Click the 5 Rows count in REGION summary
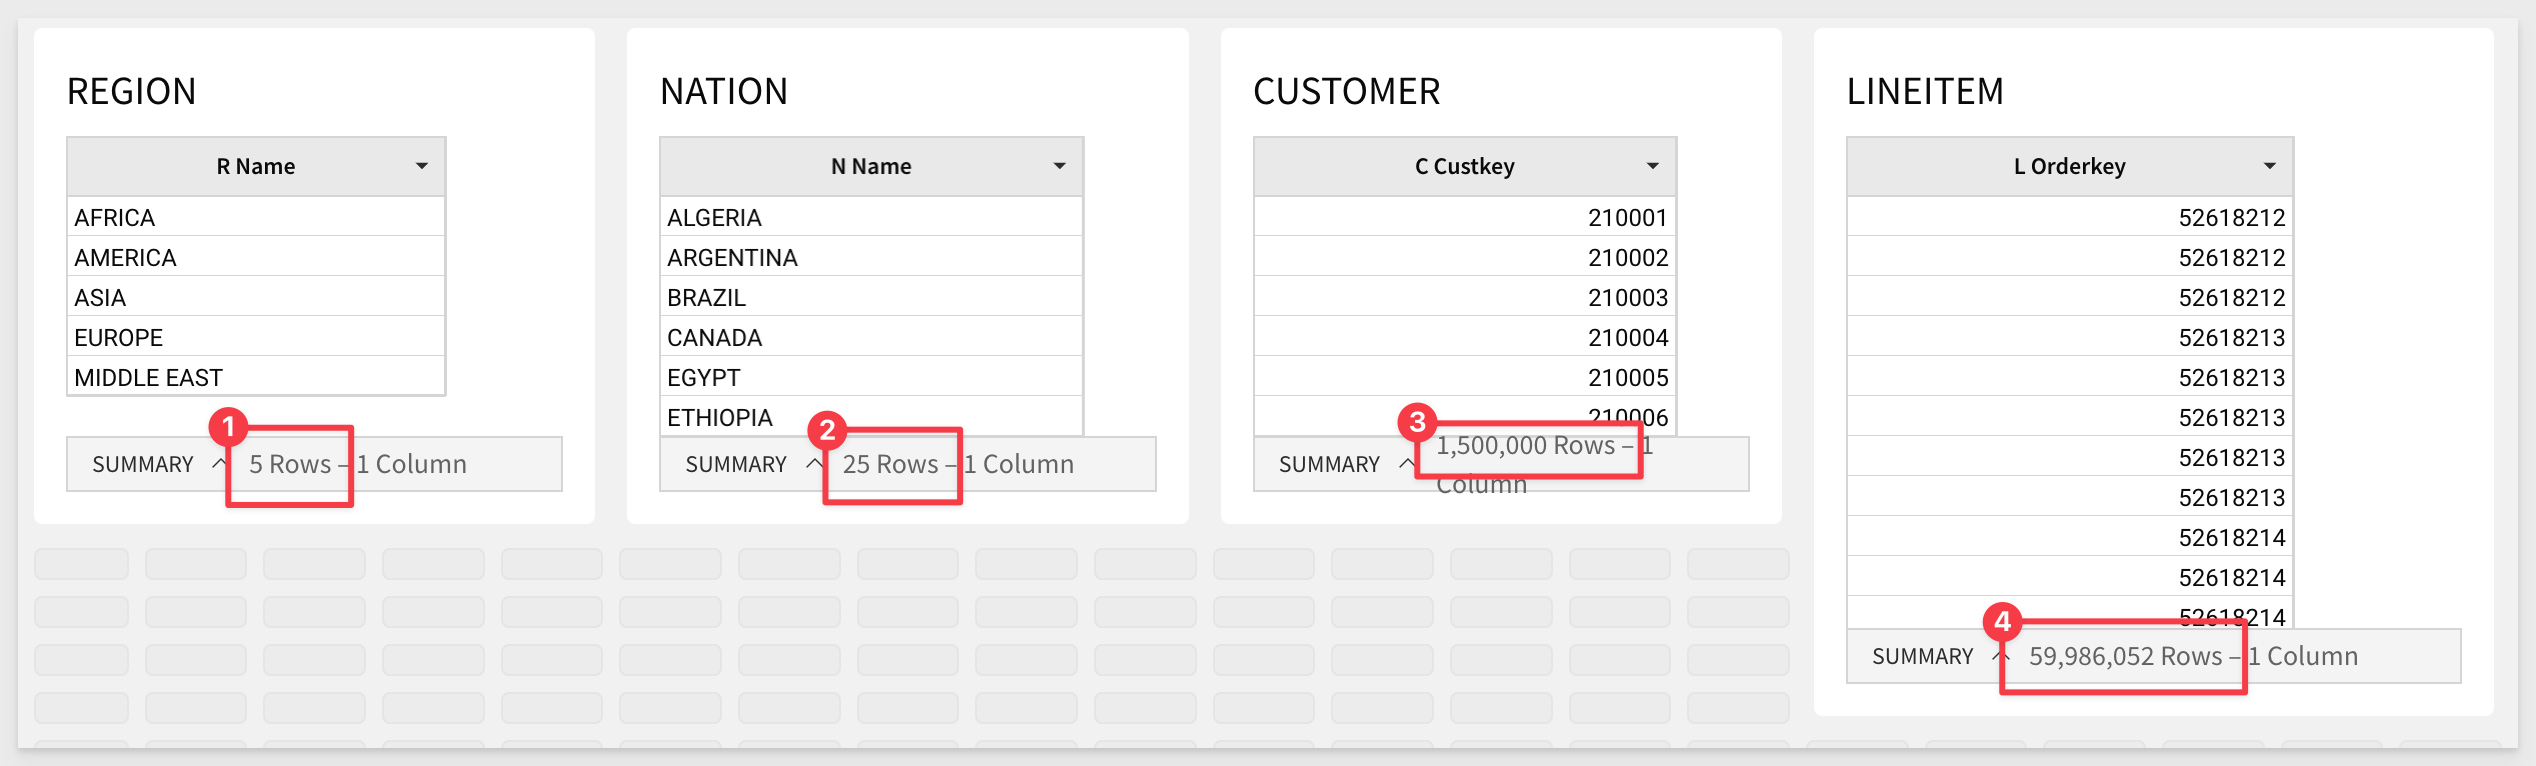Image resolution: width=2536 pixels, height=766 pixels. 290,464
